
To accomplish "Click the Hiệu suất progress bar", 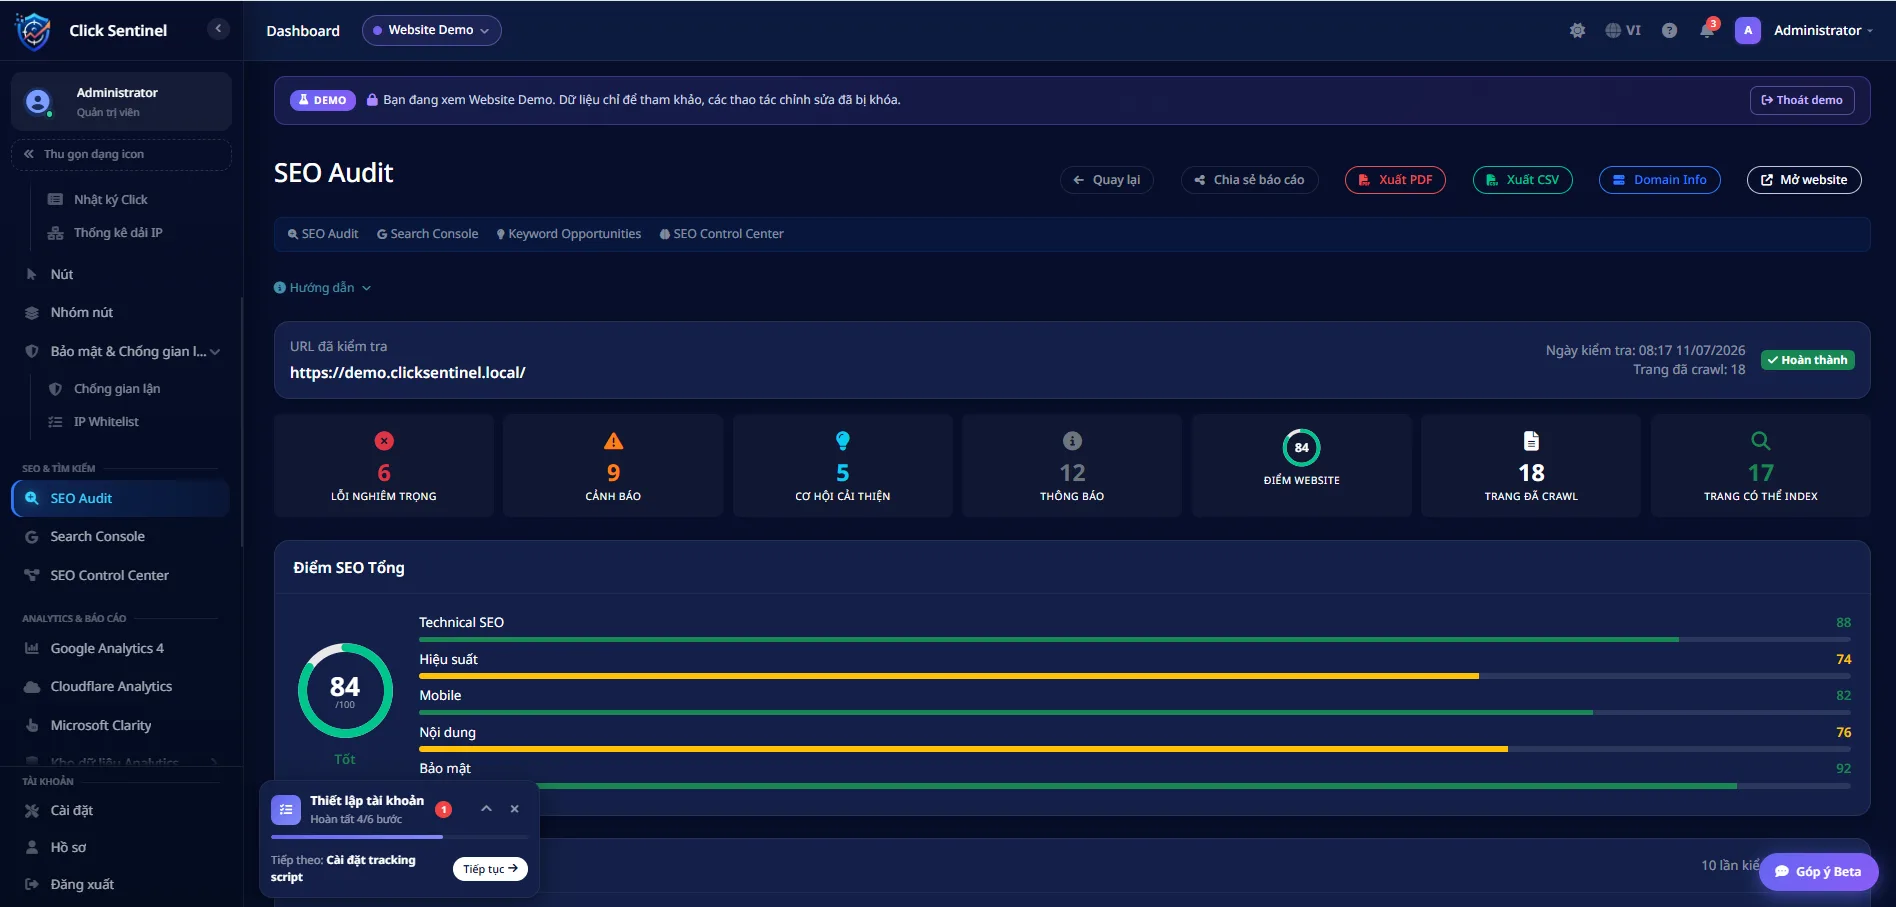I will coord(1135,676).
